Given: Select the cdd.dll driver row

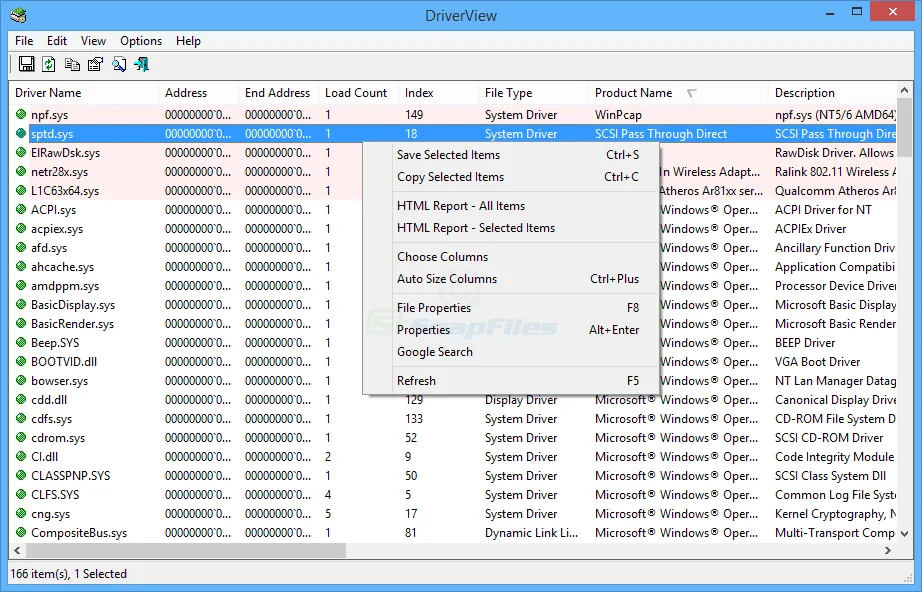Looking at the screenshot, I should 453,400.
